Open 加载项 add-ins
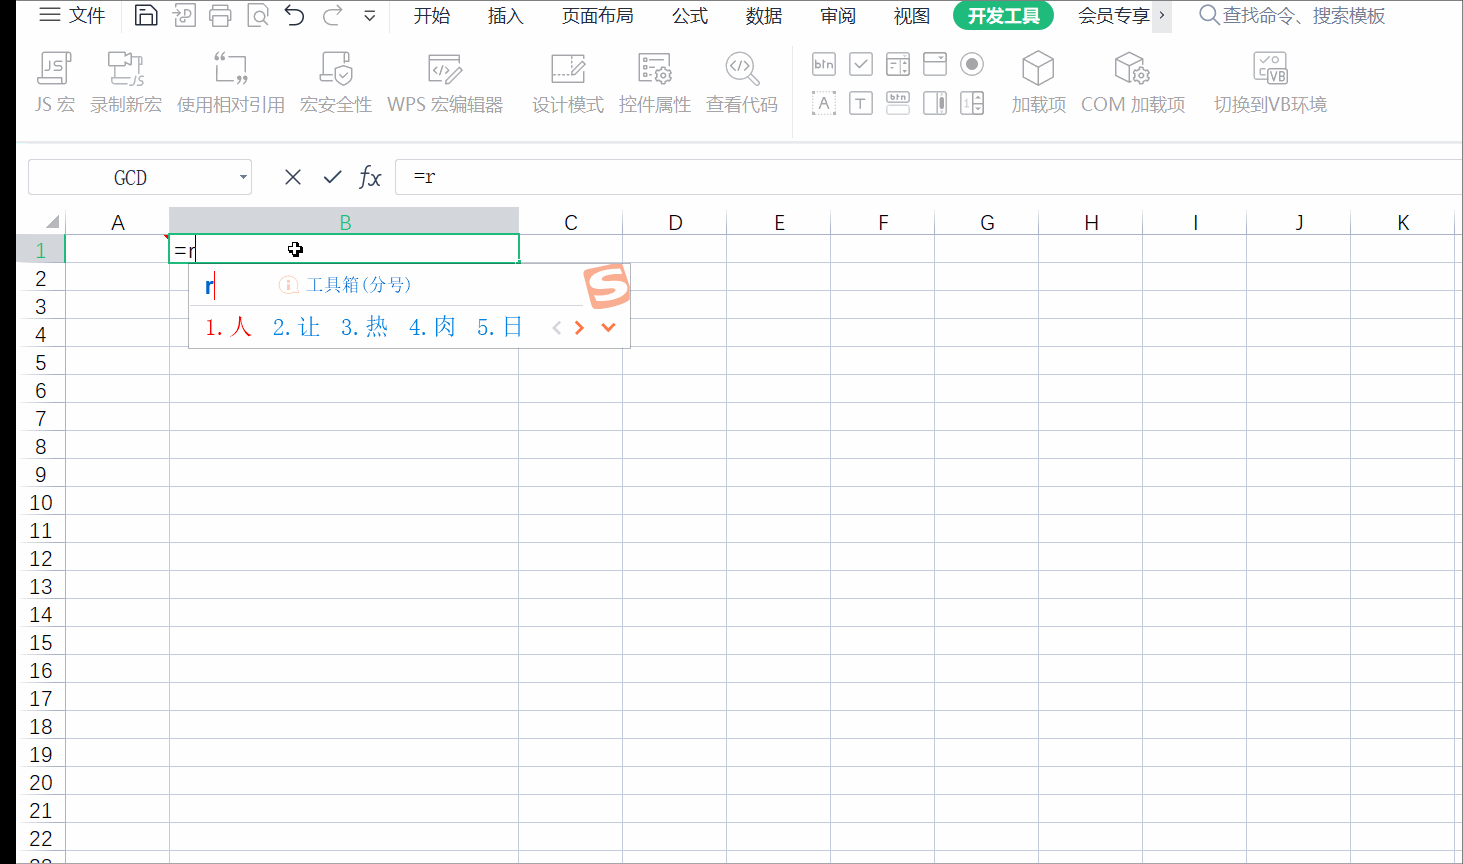This screenshot has height=864, width=1463. click(1039, 82)
